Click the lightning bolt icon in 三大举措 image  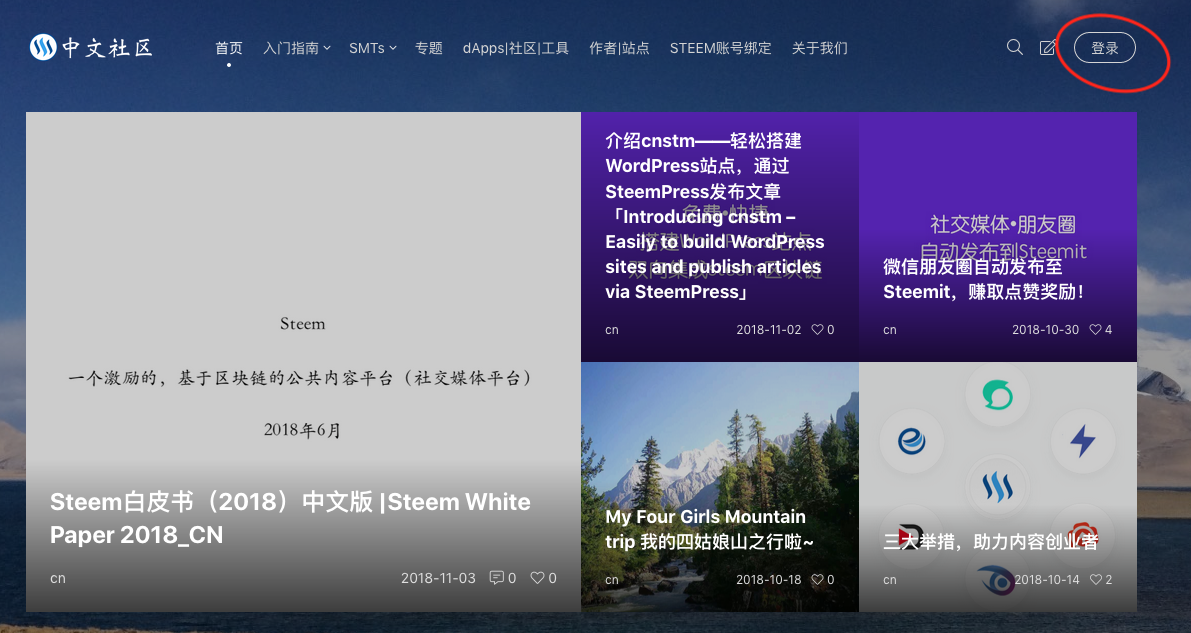coord(1082,441)
